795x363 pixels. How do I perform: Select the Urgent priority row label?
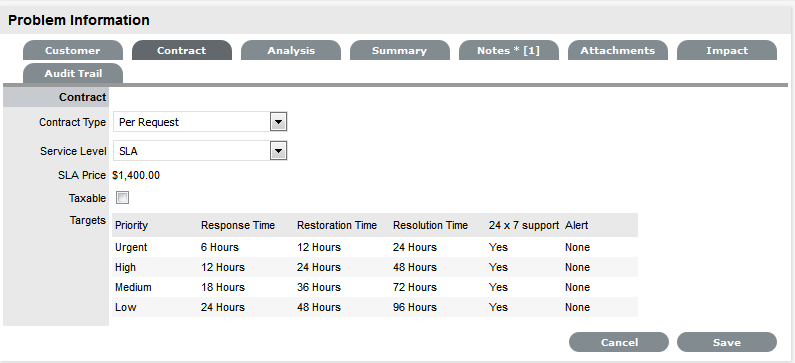(x=131, y=247)
